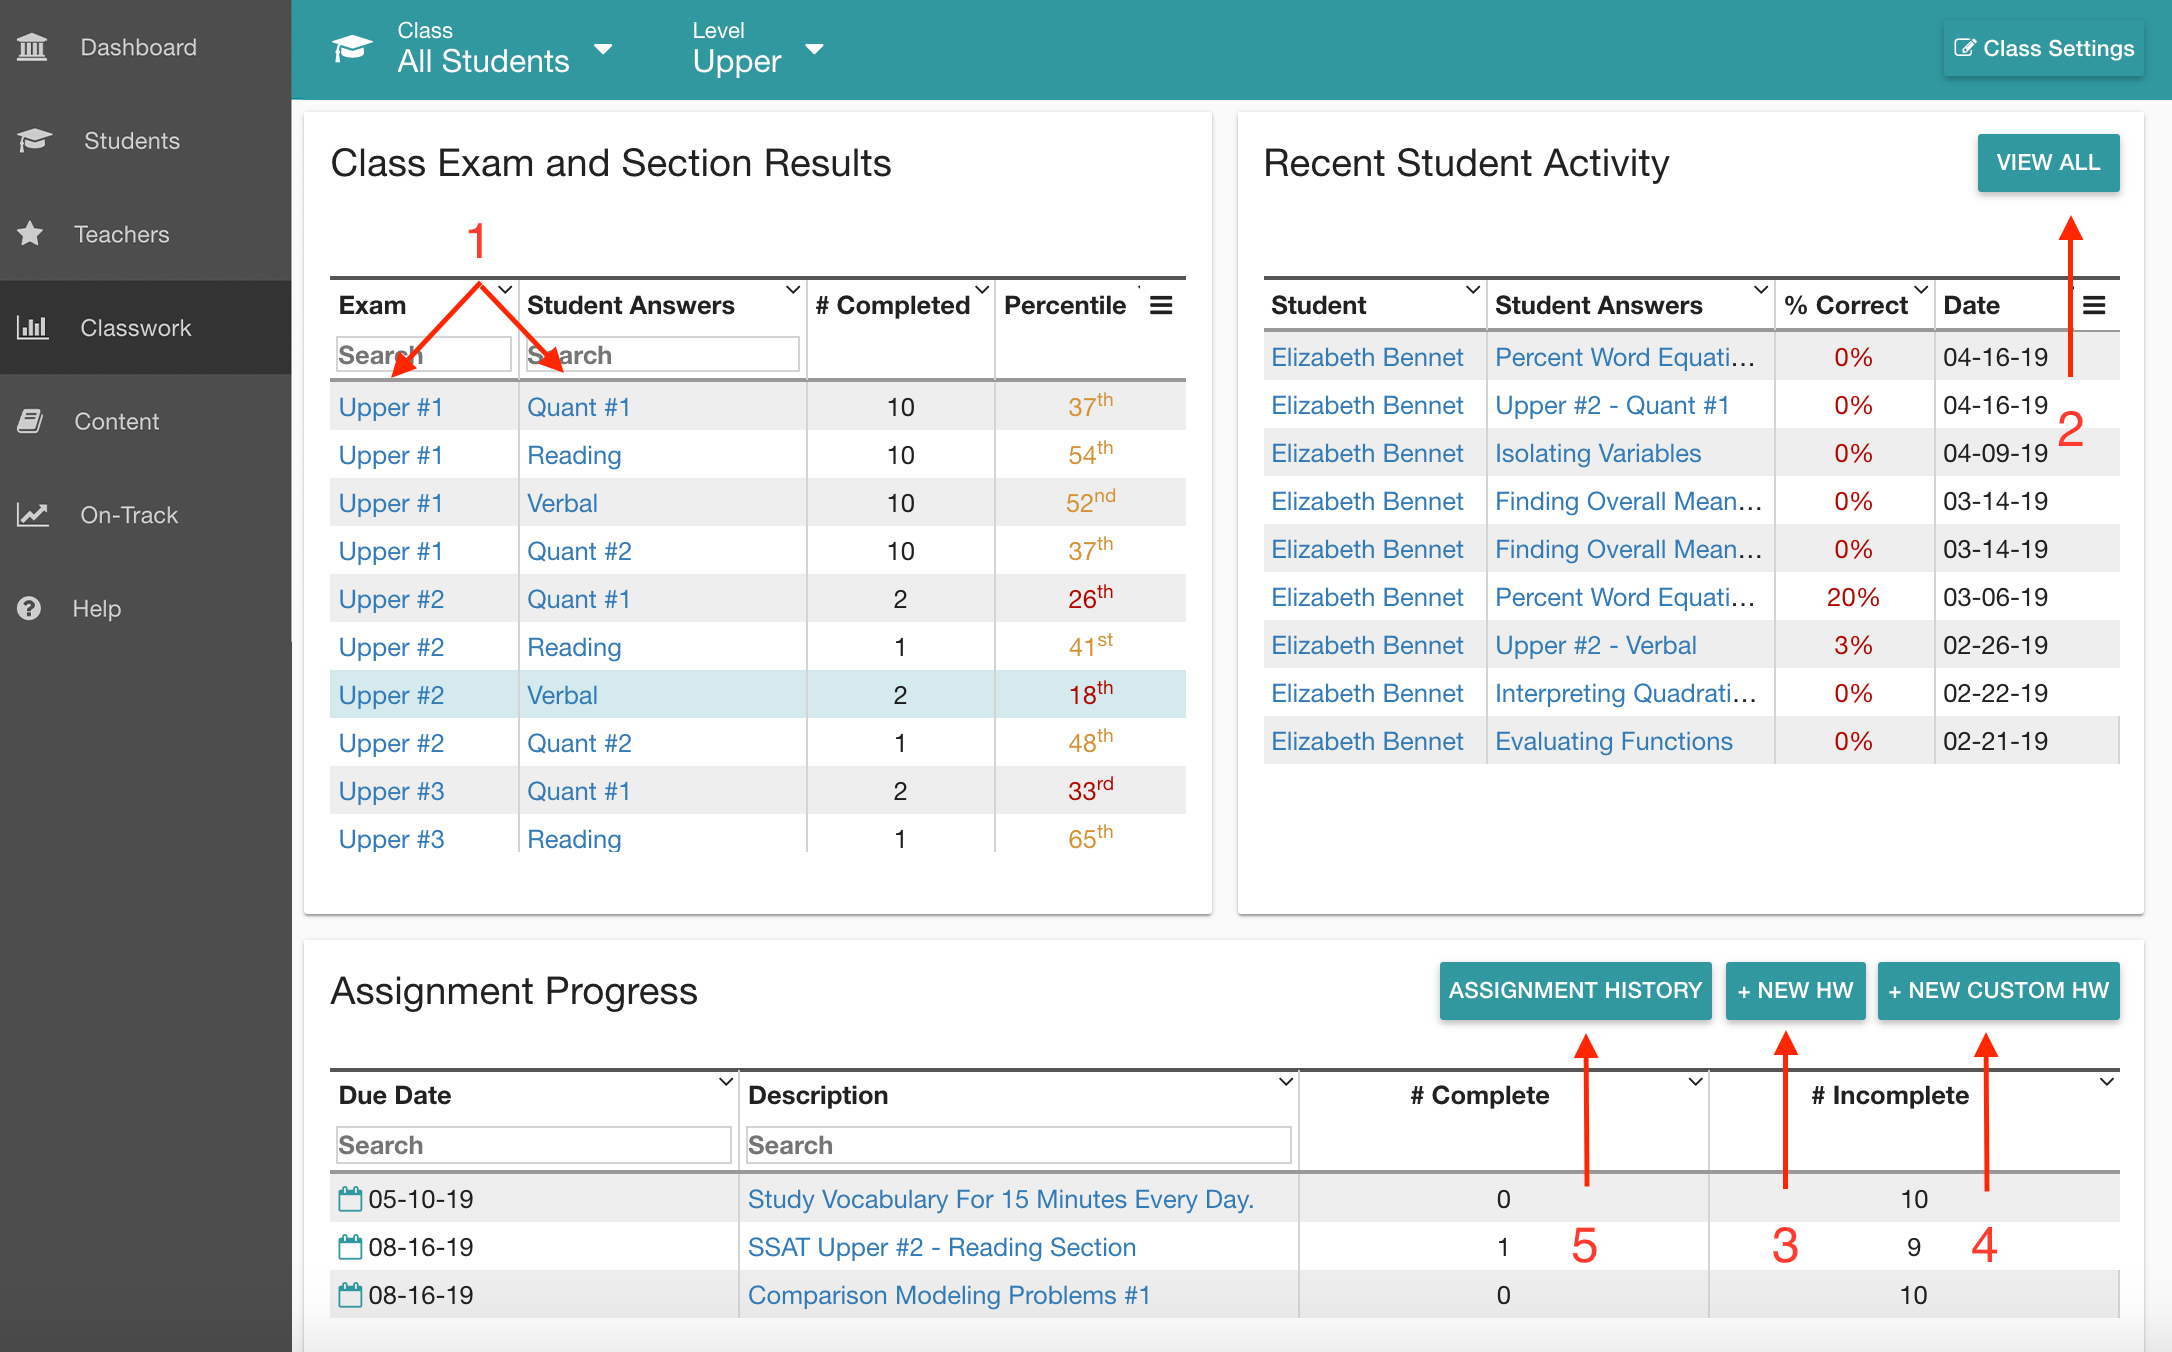Expand the # Complete column chevron
The image size is (2172, 1352).
click(x=1696, y=1082)
